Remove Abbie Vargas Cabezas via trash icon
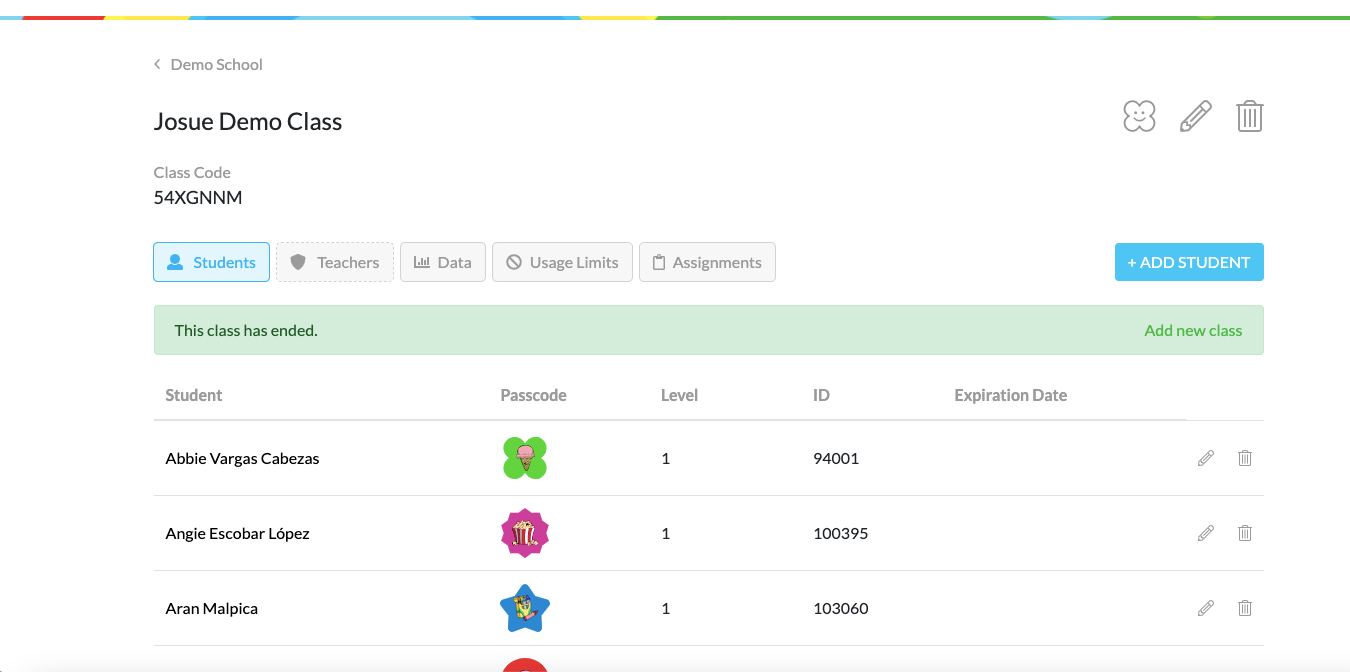 pos(1245,458)
